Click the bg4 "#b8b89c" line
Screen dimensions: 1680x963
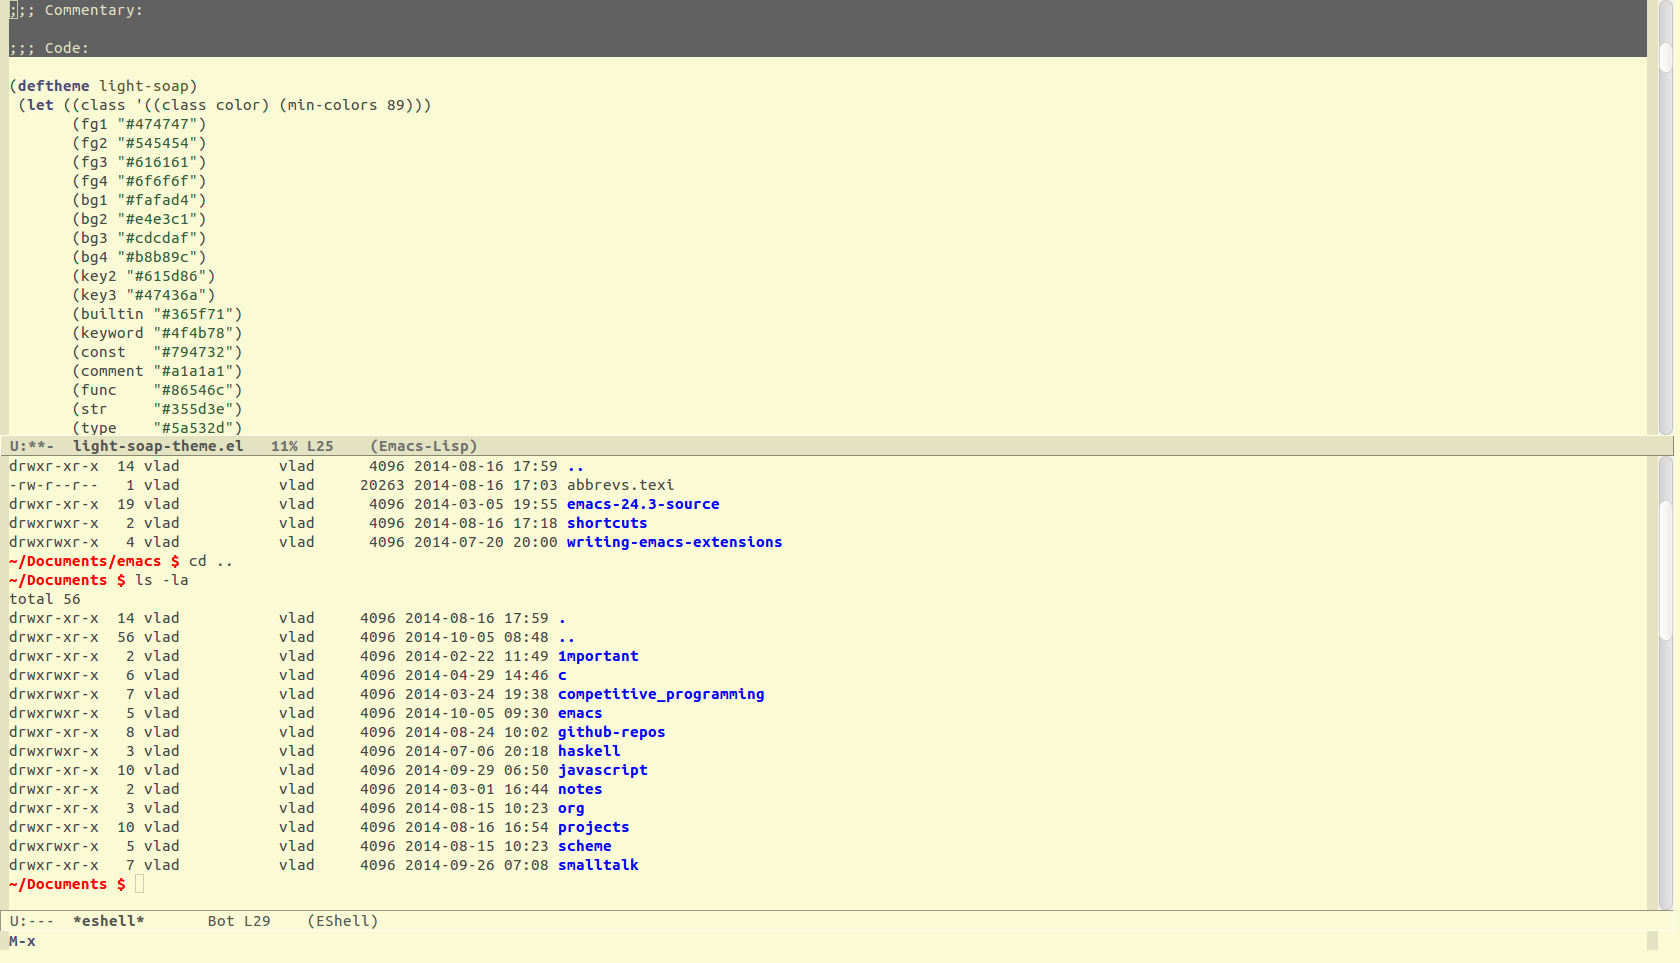pyautogui.click(x=139, y=257)
